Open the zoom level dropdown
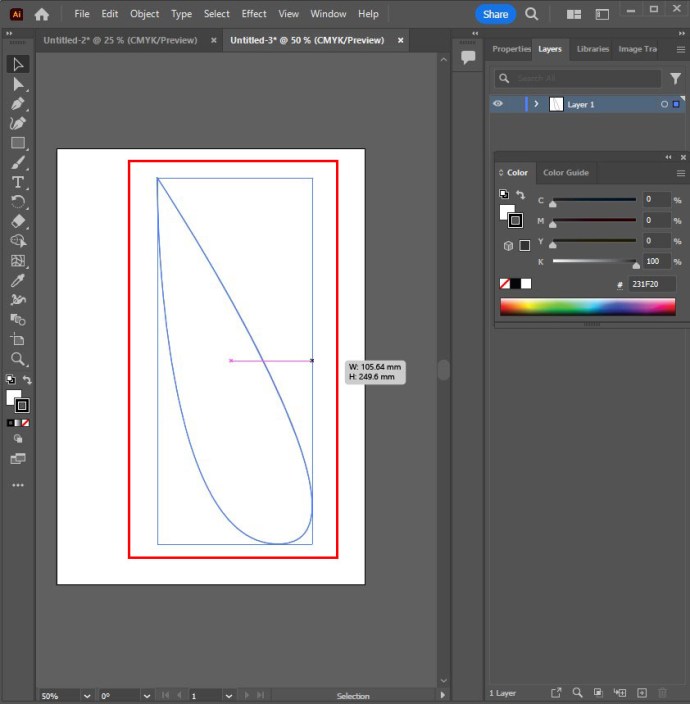This screenshot has width=690, height=704. point(88,695)
